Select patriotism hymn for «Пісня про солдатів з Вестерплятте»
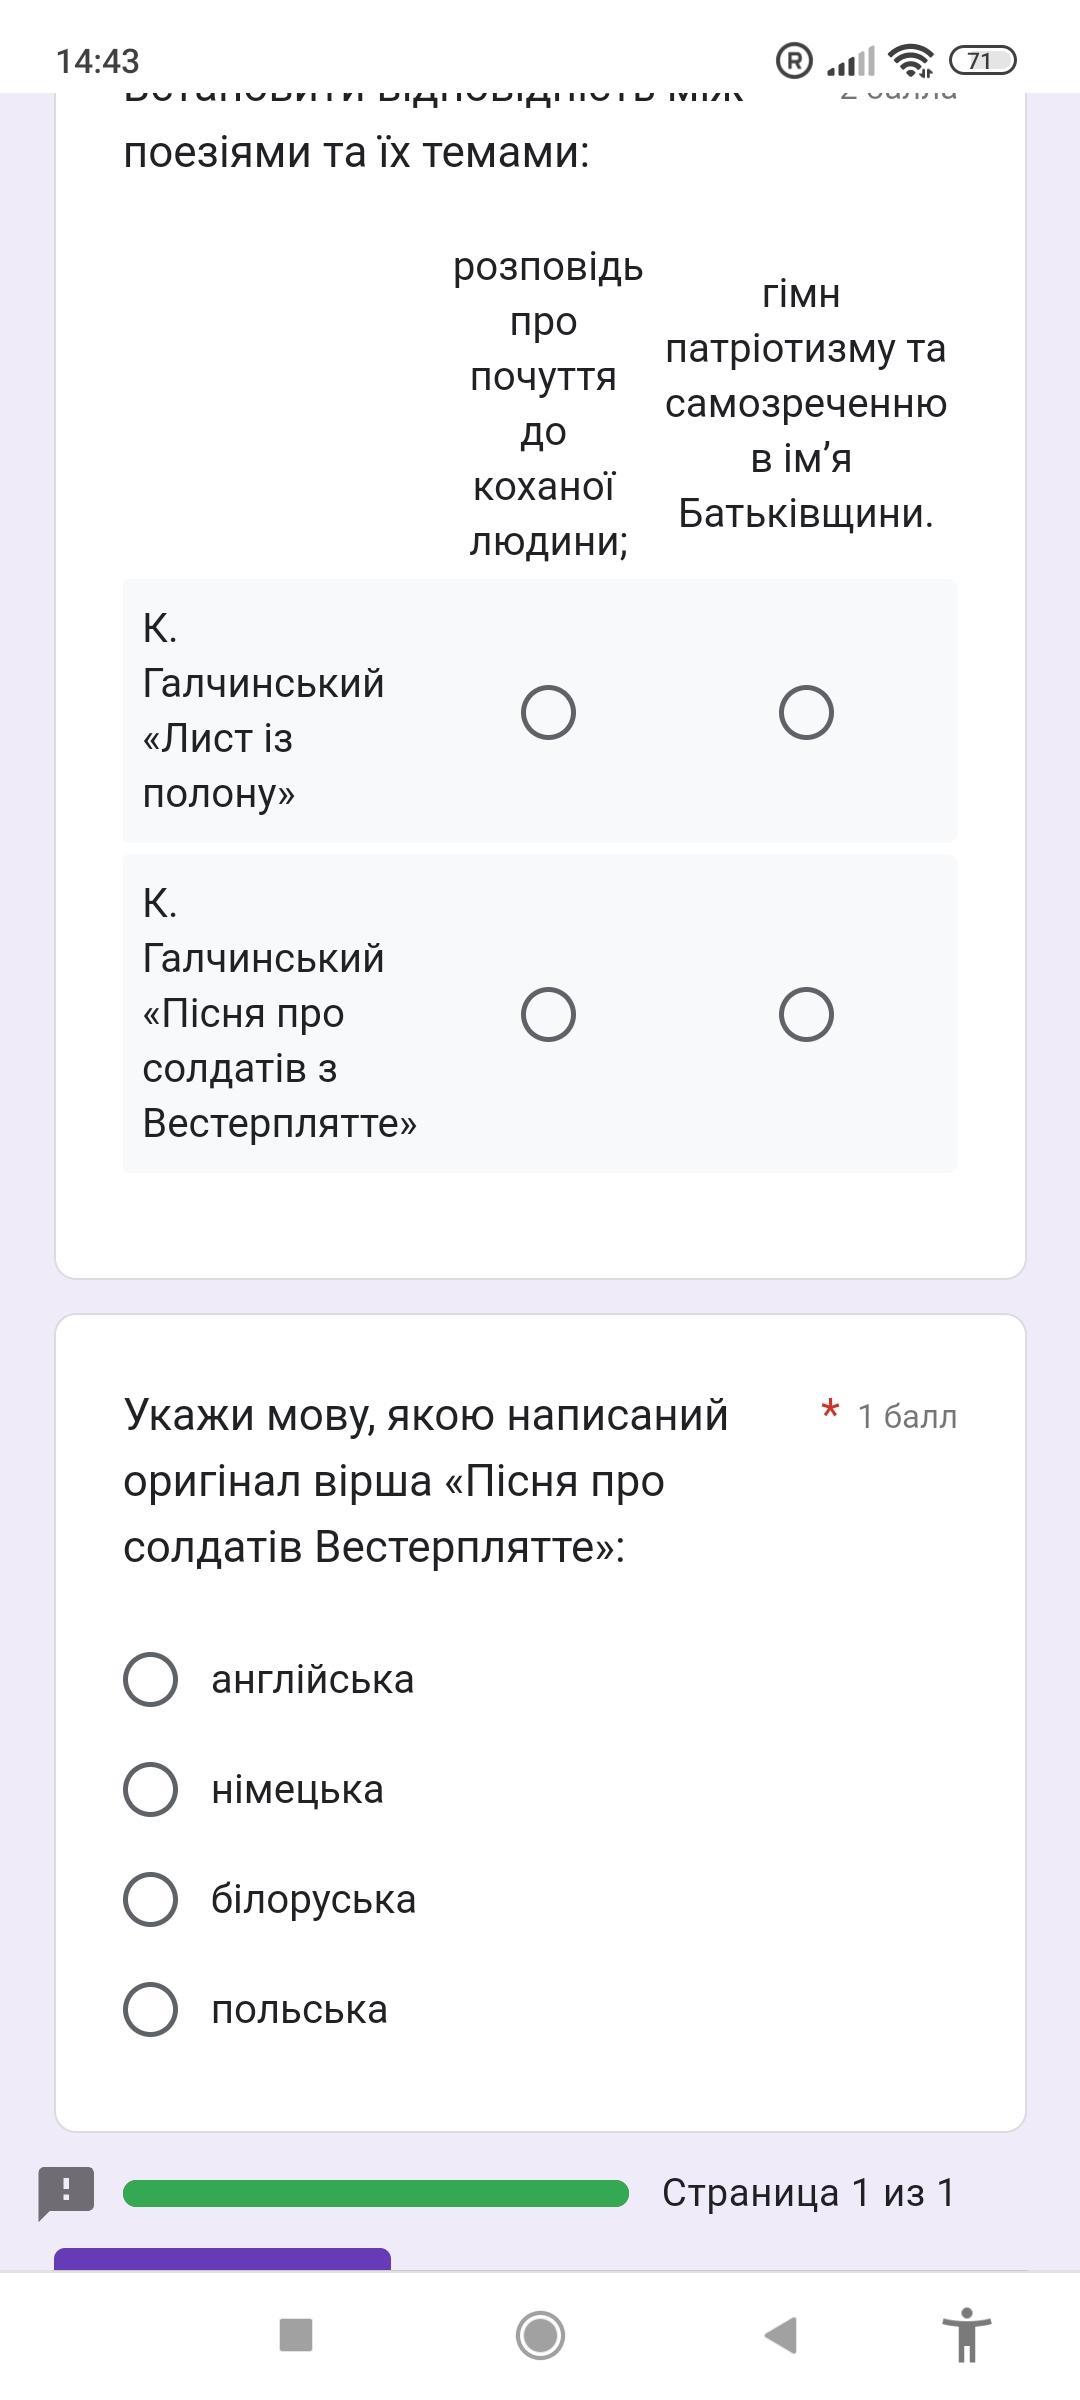The height and width of the screenshot is (2400, 1080). click(806, 1015)
